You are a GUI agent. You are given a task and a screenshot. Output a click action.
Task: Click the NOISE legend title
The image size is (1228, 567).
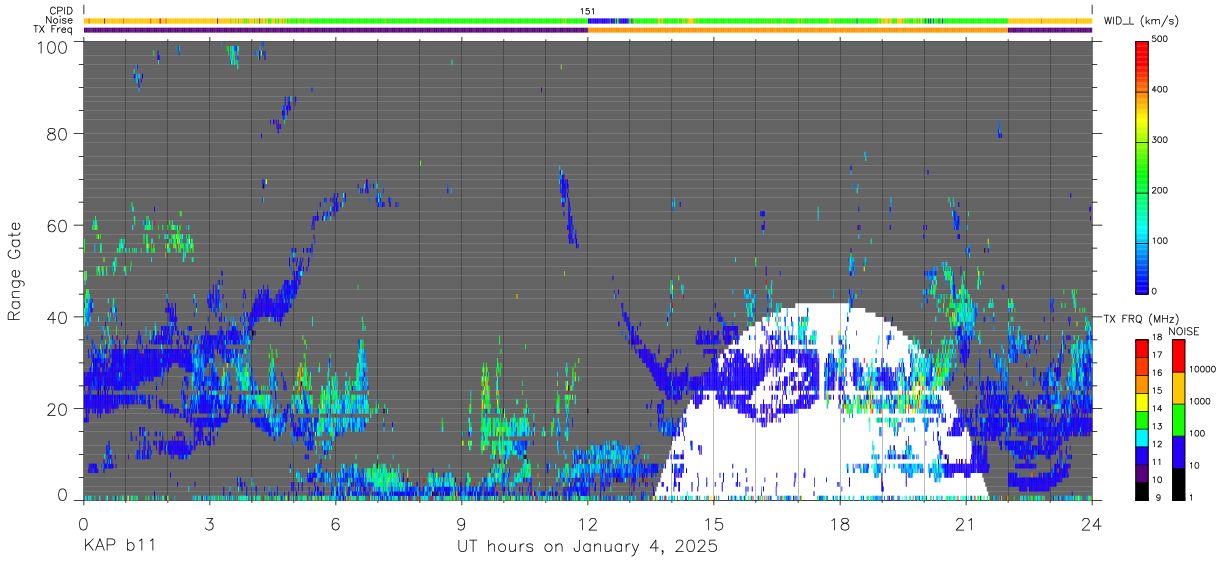coord(1185,331)
